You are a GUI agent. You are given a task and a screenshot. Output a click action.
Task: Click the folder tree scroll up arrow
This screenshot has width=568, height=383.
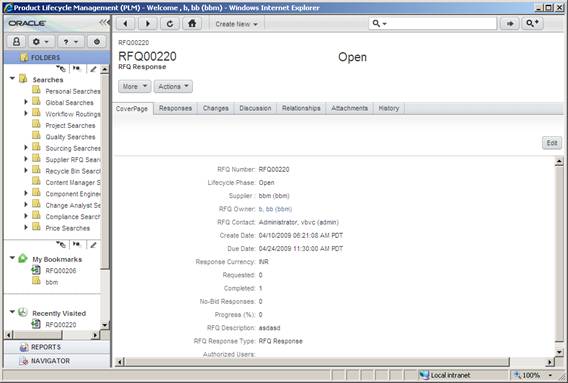[105, 69]
